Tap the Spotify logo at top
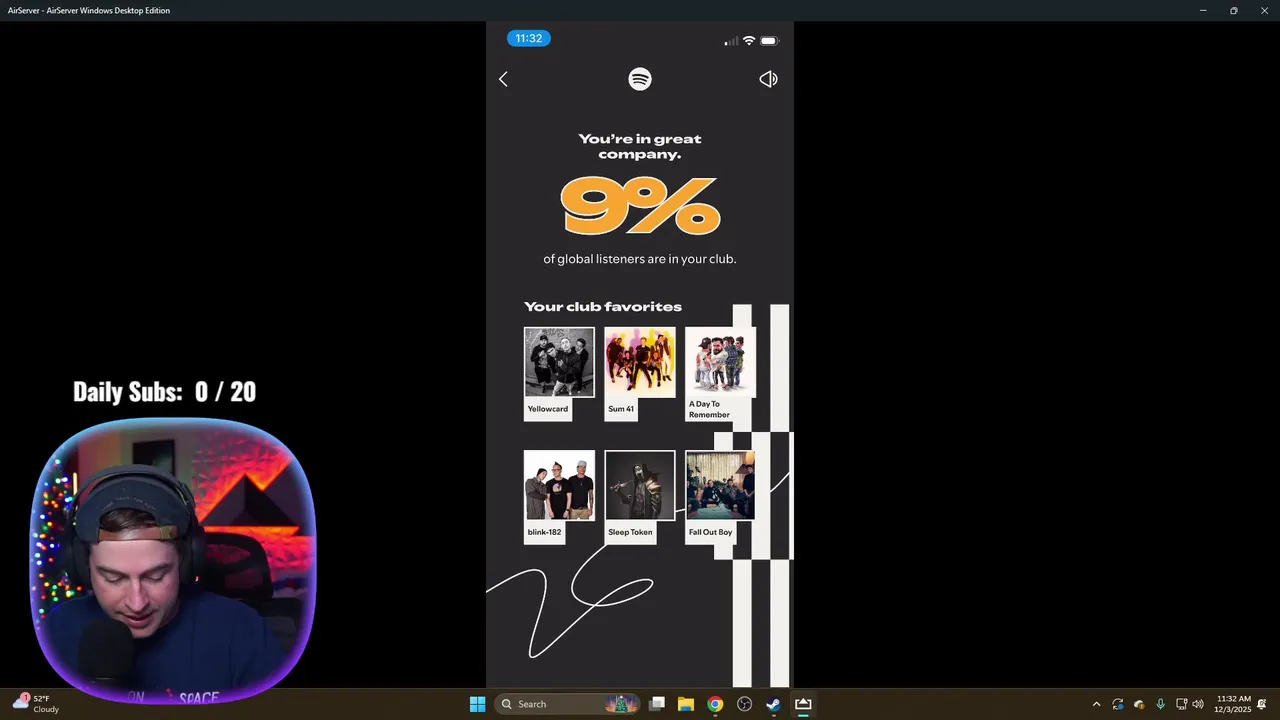1280x720 pixels. point(640,79)
